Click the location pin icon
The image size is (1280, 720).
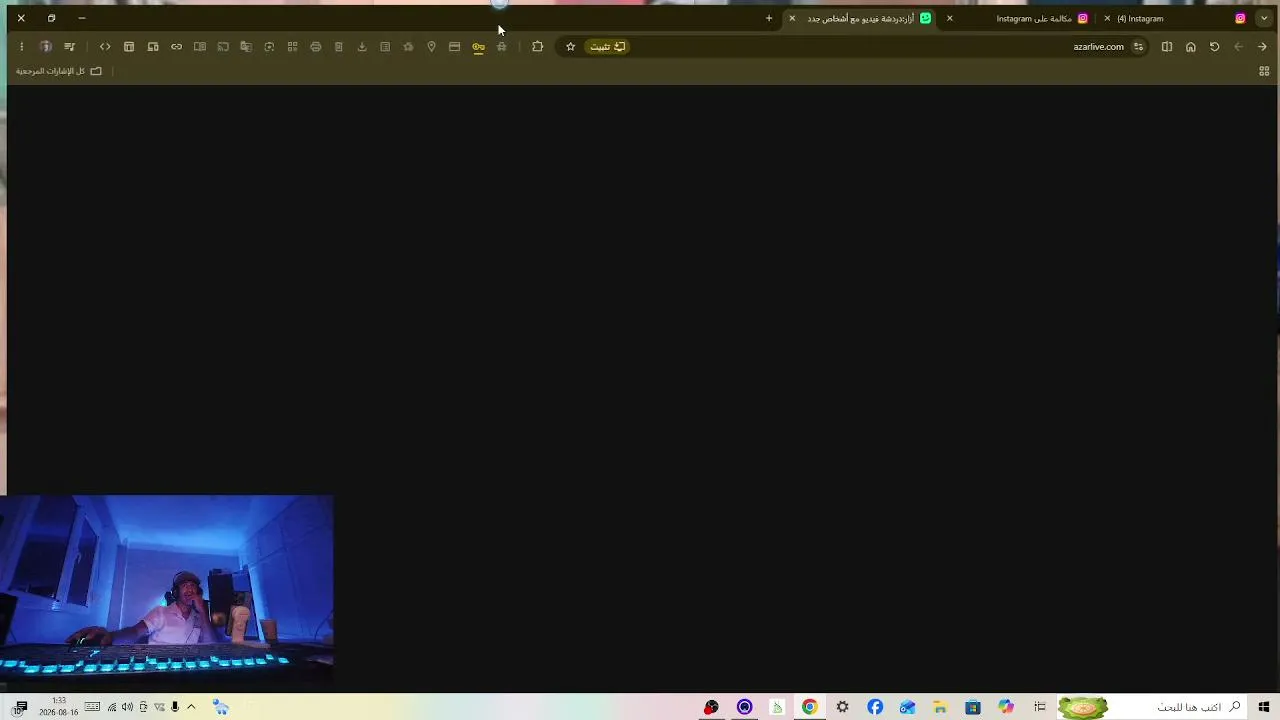pos(431,47)
